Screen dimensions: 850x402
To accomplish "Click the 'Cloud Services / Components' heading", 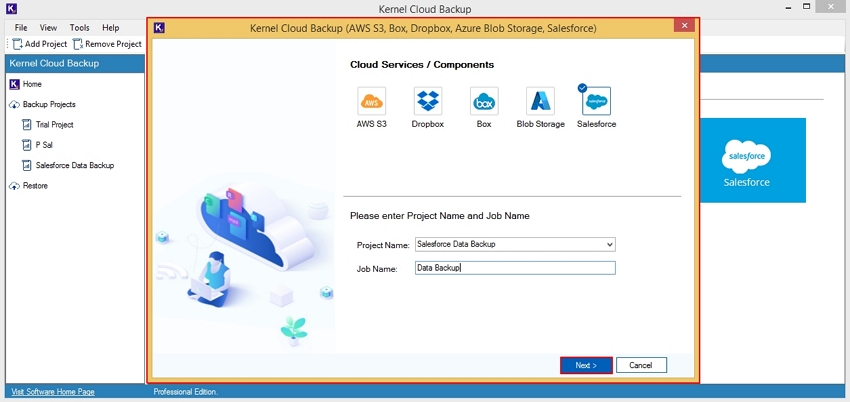I will (x=422, y=65).
